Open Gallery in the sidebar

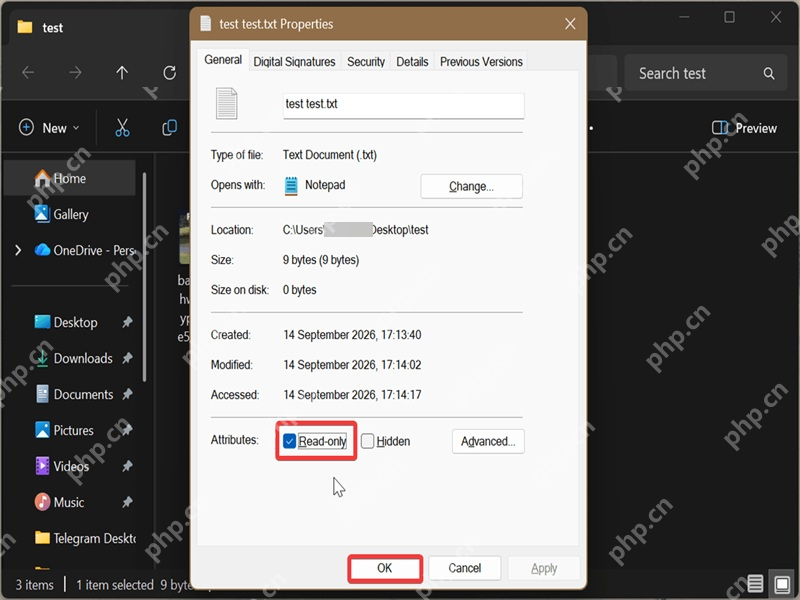point(70,214)
